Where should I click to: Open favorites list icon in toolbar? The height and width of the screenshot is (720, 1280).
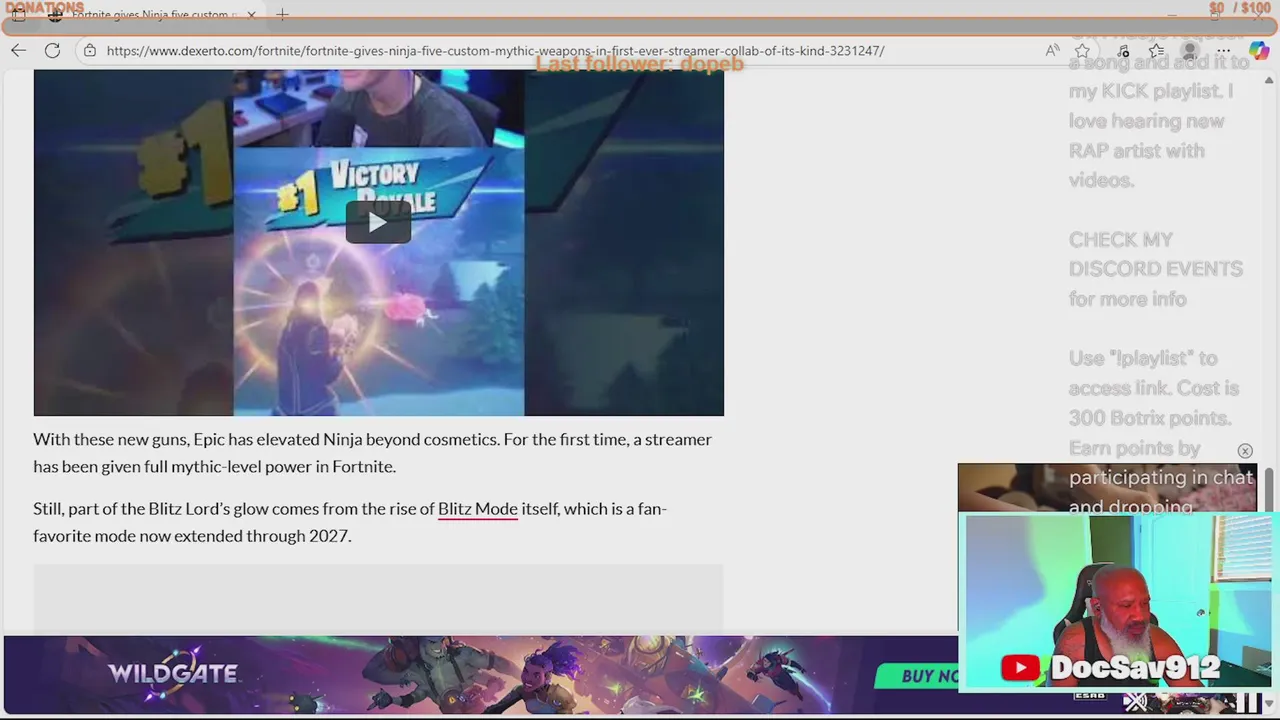click(1156, 50)
